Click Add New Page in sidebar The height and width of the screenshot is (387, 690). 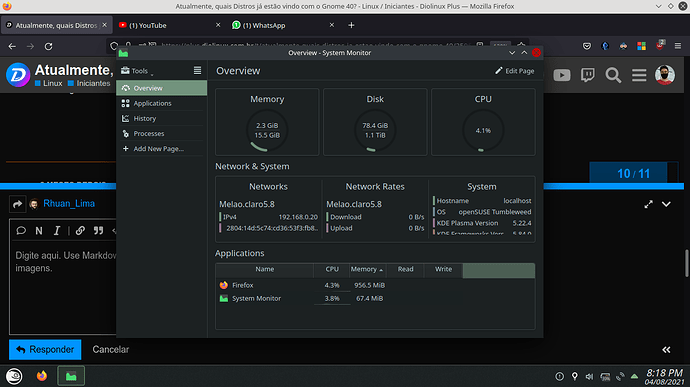(161, 149)
